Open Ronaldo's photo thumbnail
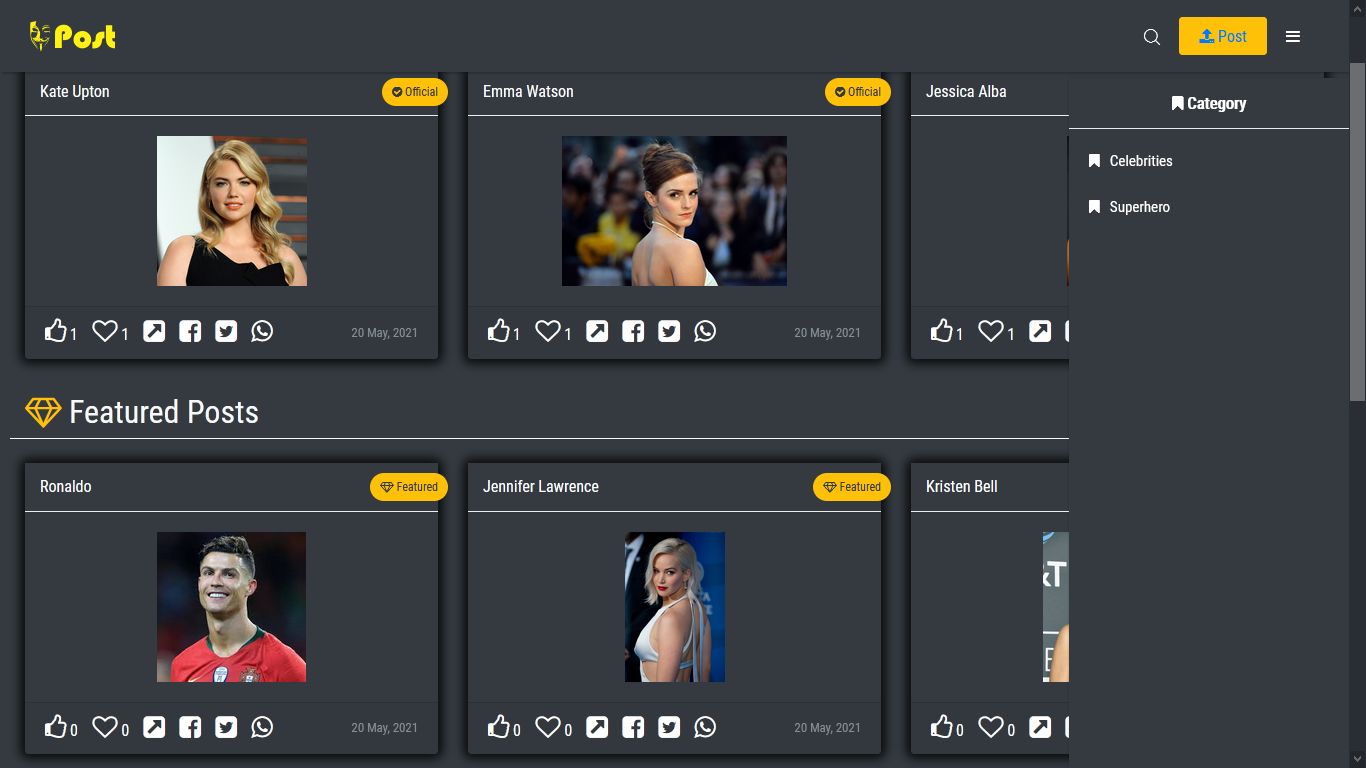The width and height of the screenshot is (1366, 768). 231,606
